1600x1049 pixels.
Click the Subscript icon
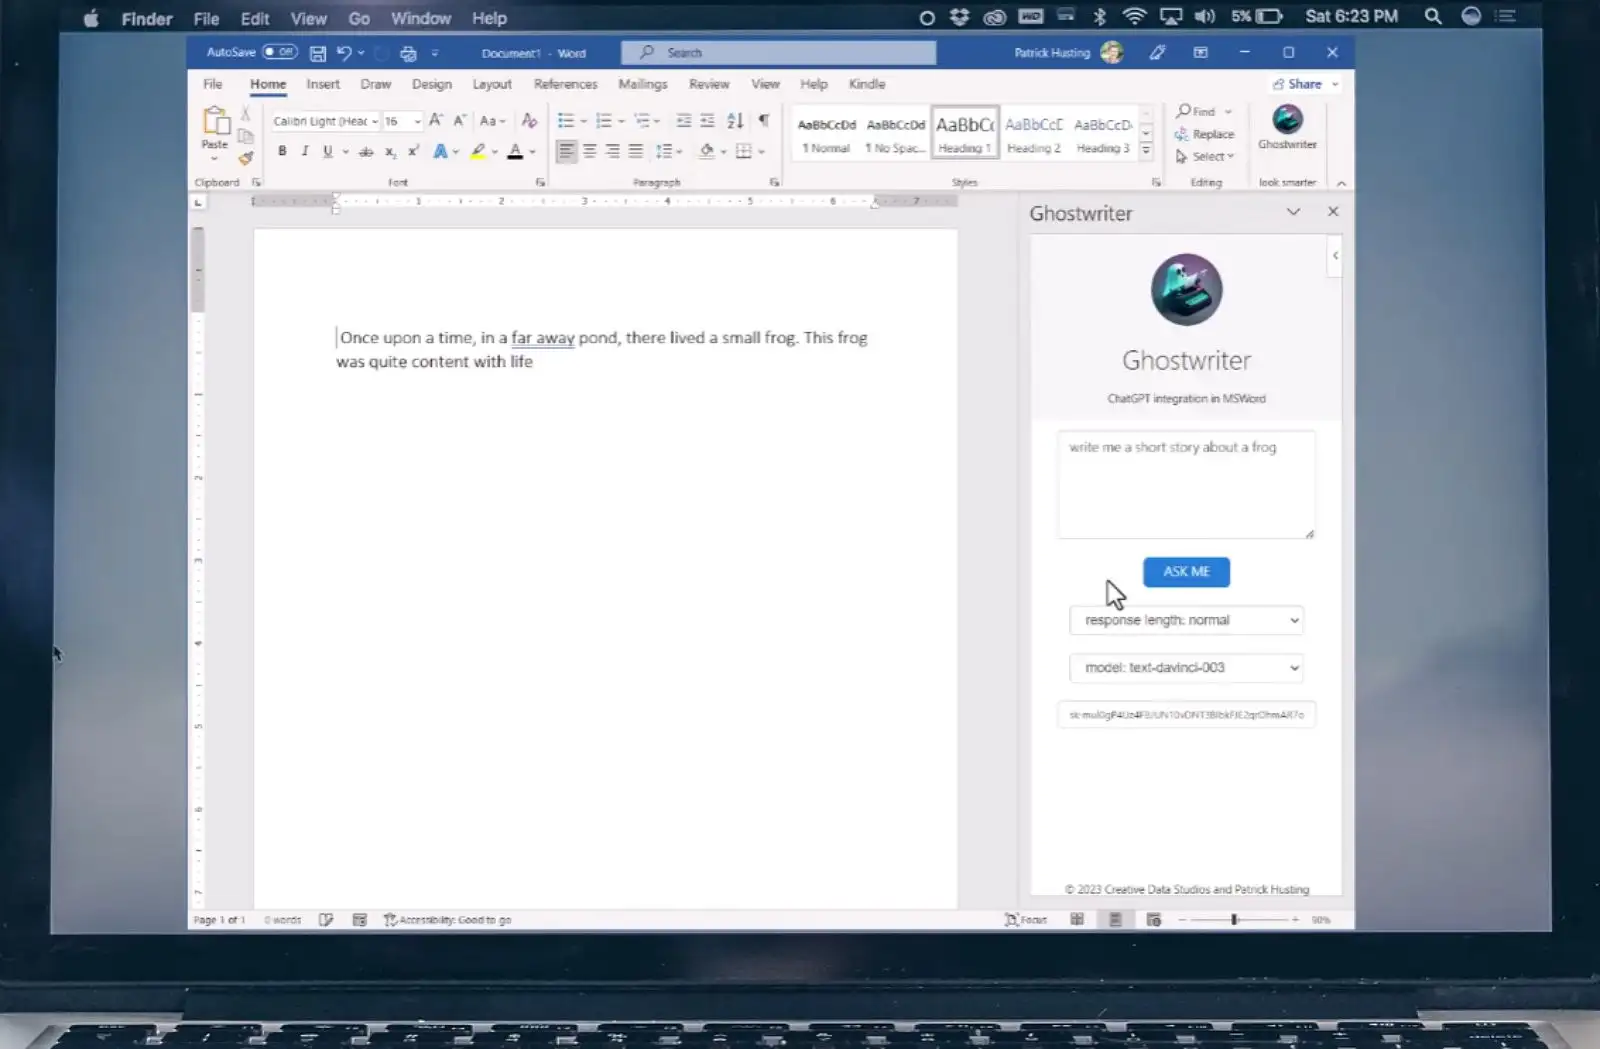(x=390, y=153)
